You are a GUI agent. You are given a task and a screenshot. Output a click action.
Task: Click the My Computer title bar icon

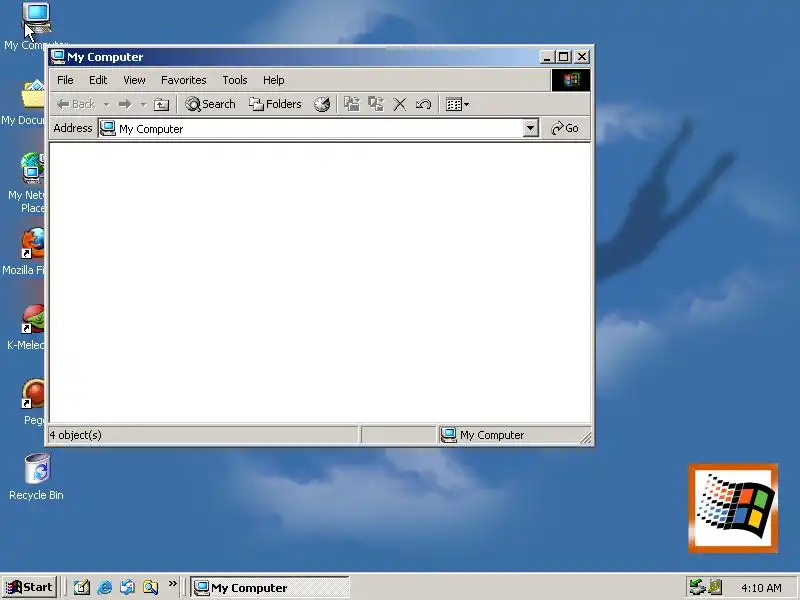pos(58,57)
